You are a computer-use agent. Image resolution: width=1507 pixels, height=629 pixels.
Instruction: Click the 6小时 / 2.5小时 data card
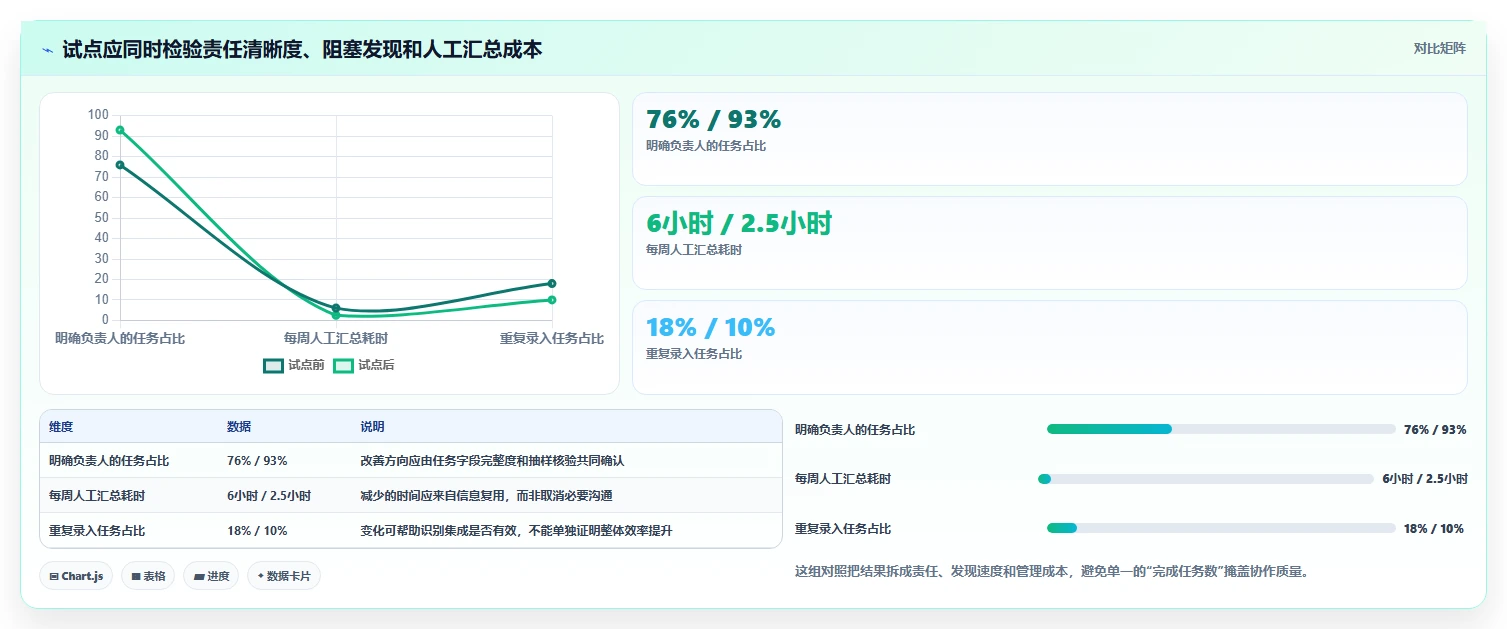pyautogui.click(x=1049, y=243)
